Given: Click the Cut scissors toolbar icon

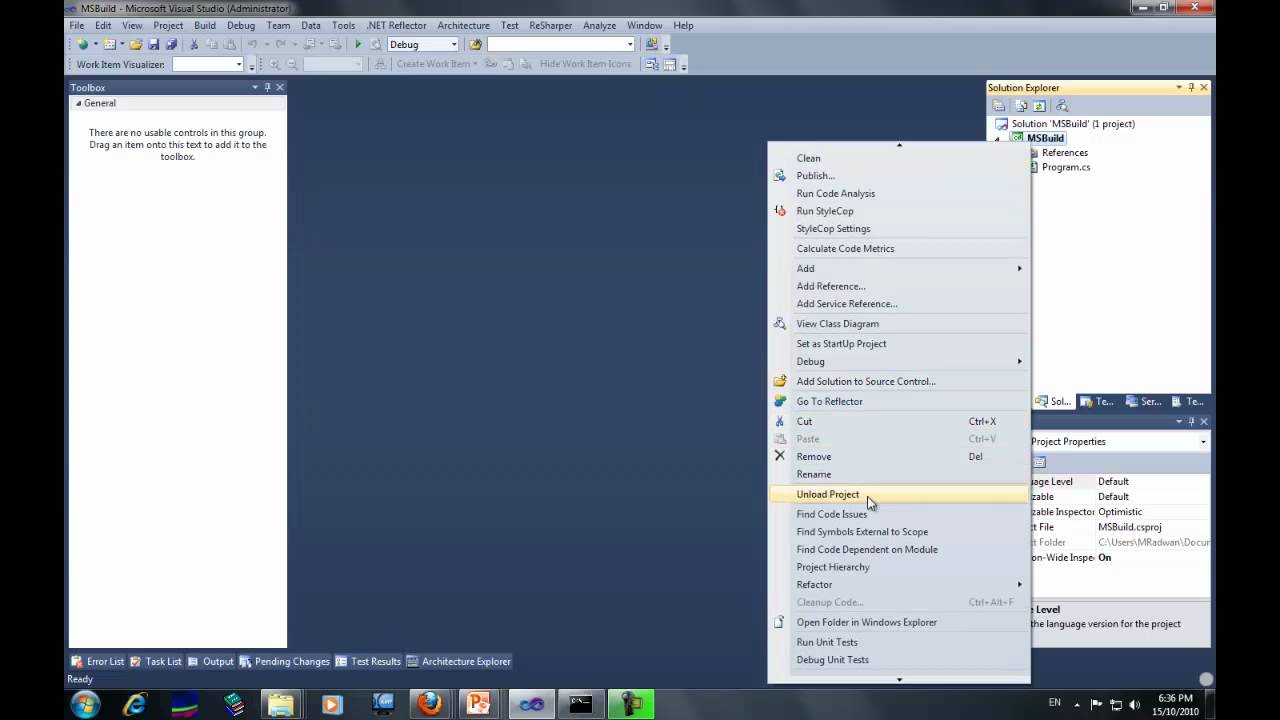Looking at the screenshot, I should coord(194,44).
